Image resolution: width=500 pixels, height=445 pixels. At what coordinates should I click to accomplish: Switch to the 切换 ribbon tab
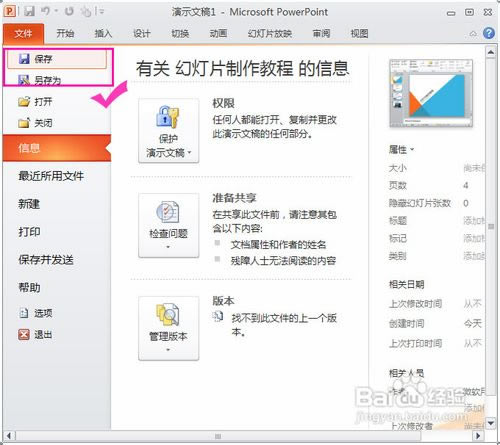(180, 33)
